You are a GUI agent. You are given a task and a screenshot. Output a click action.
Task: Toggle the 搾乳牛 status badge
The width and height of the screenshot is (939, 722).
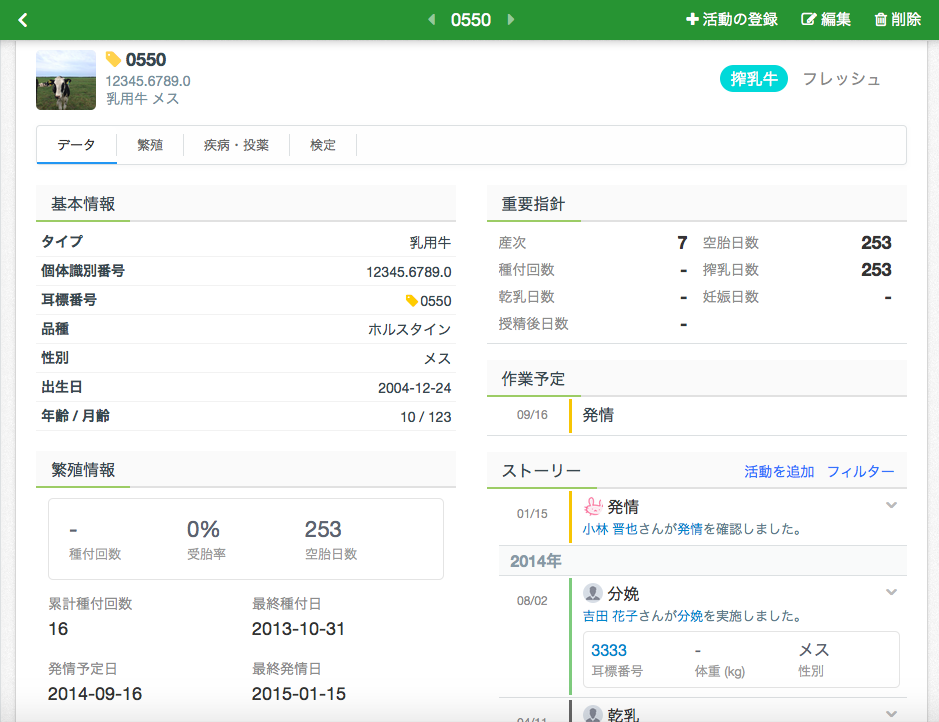[x=754, y=79]
